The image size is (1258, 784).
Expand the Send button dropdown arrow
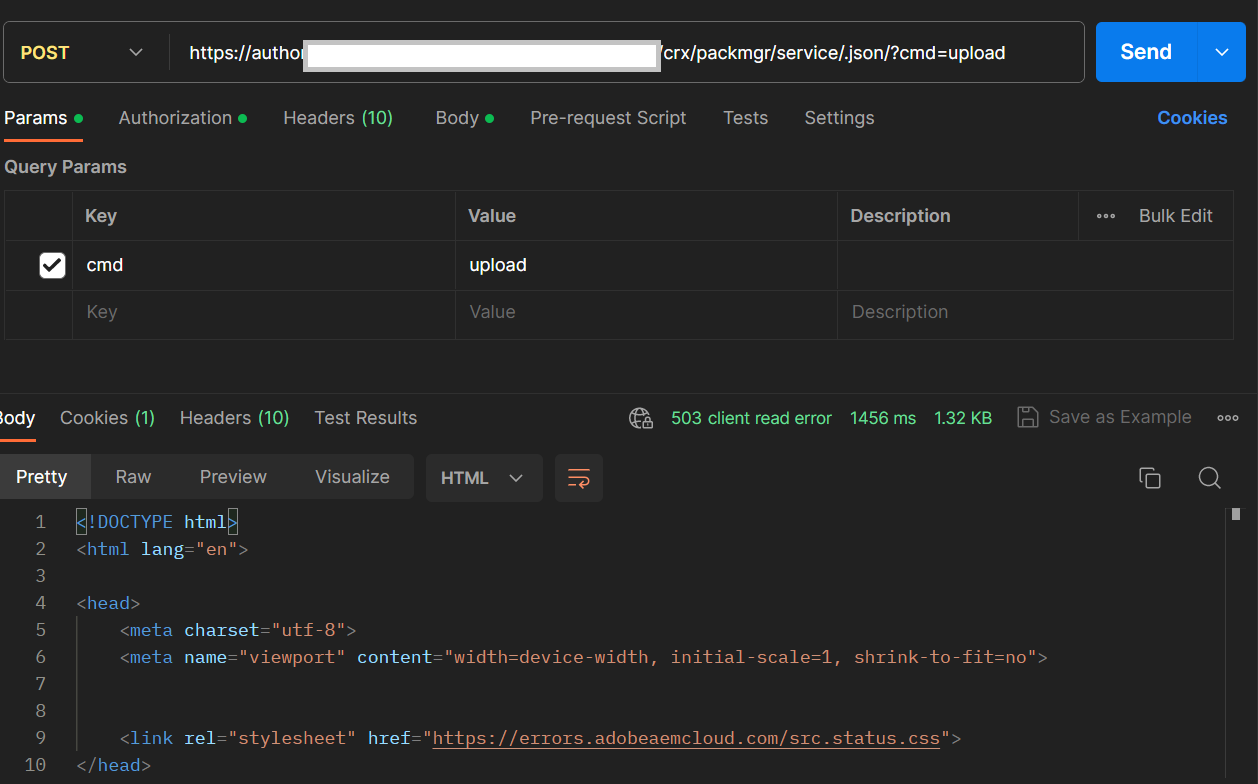coord(1222,51)
